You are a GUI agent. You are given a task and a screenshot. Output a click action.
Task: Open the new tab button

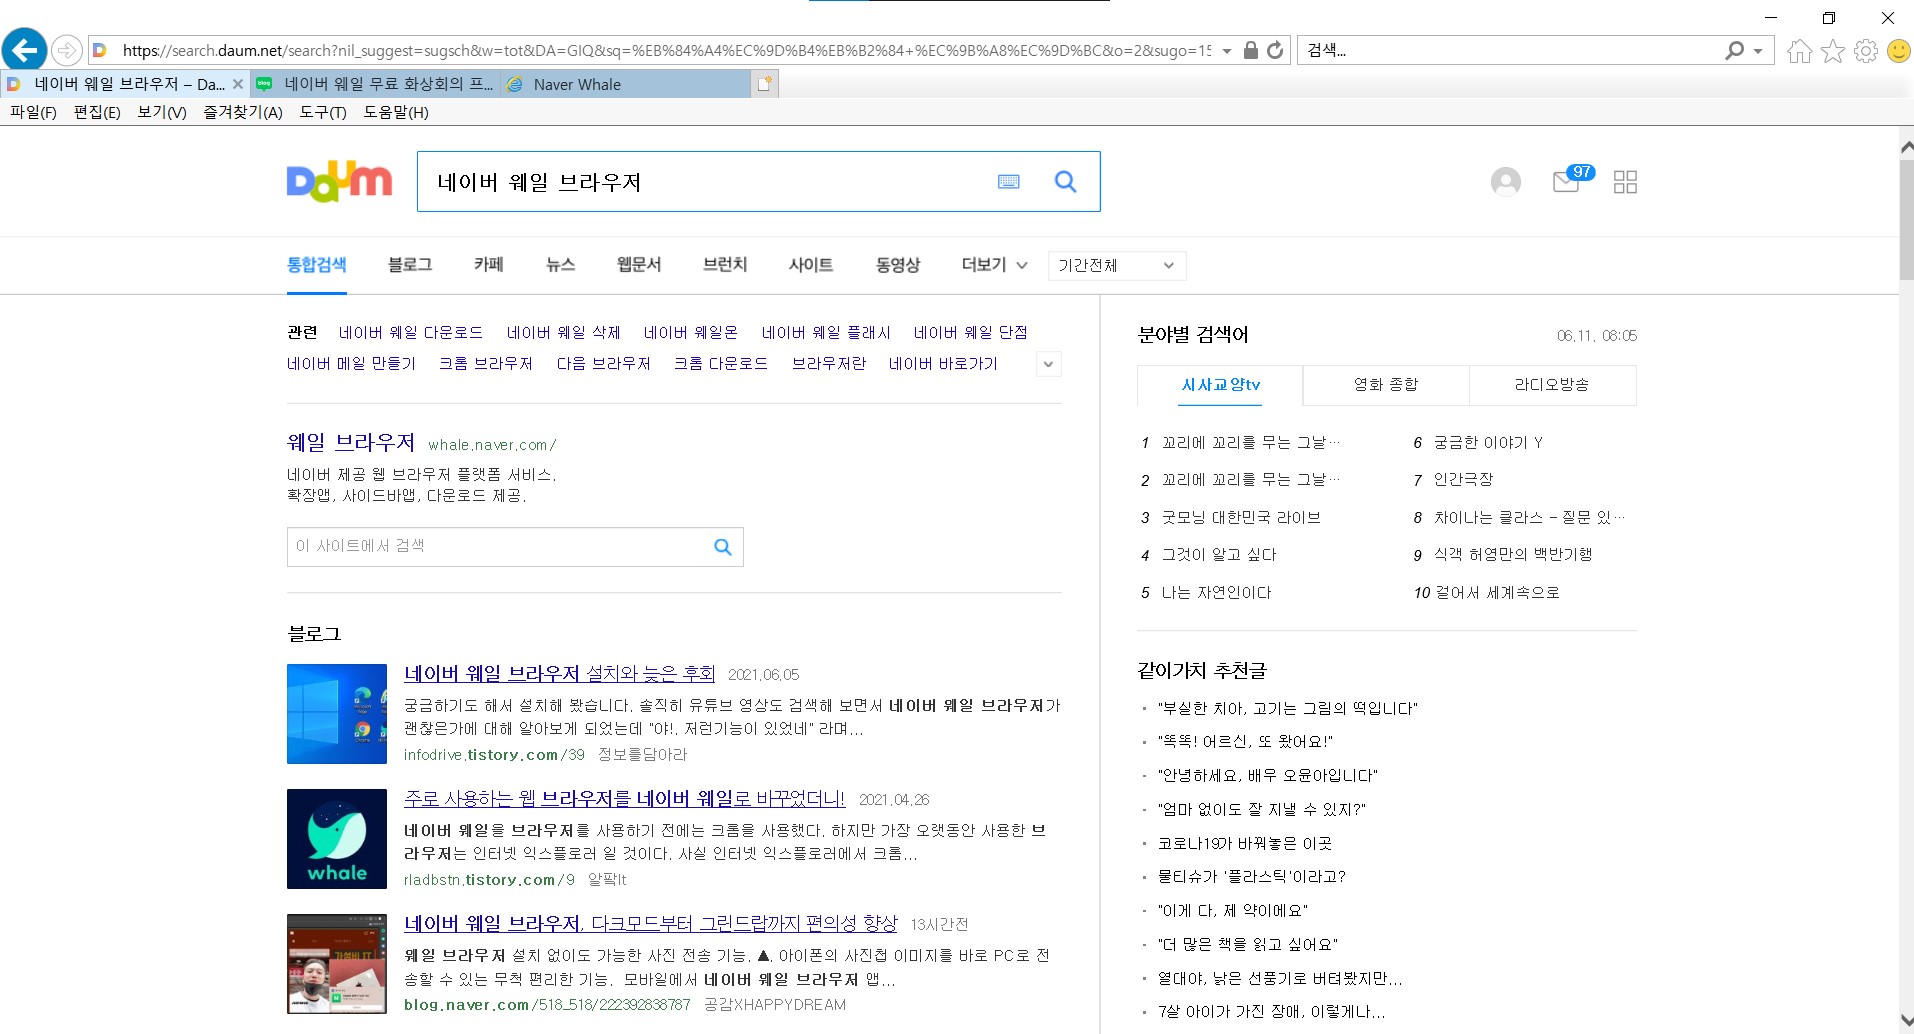click(764, 84)
